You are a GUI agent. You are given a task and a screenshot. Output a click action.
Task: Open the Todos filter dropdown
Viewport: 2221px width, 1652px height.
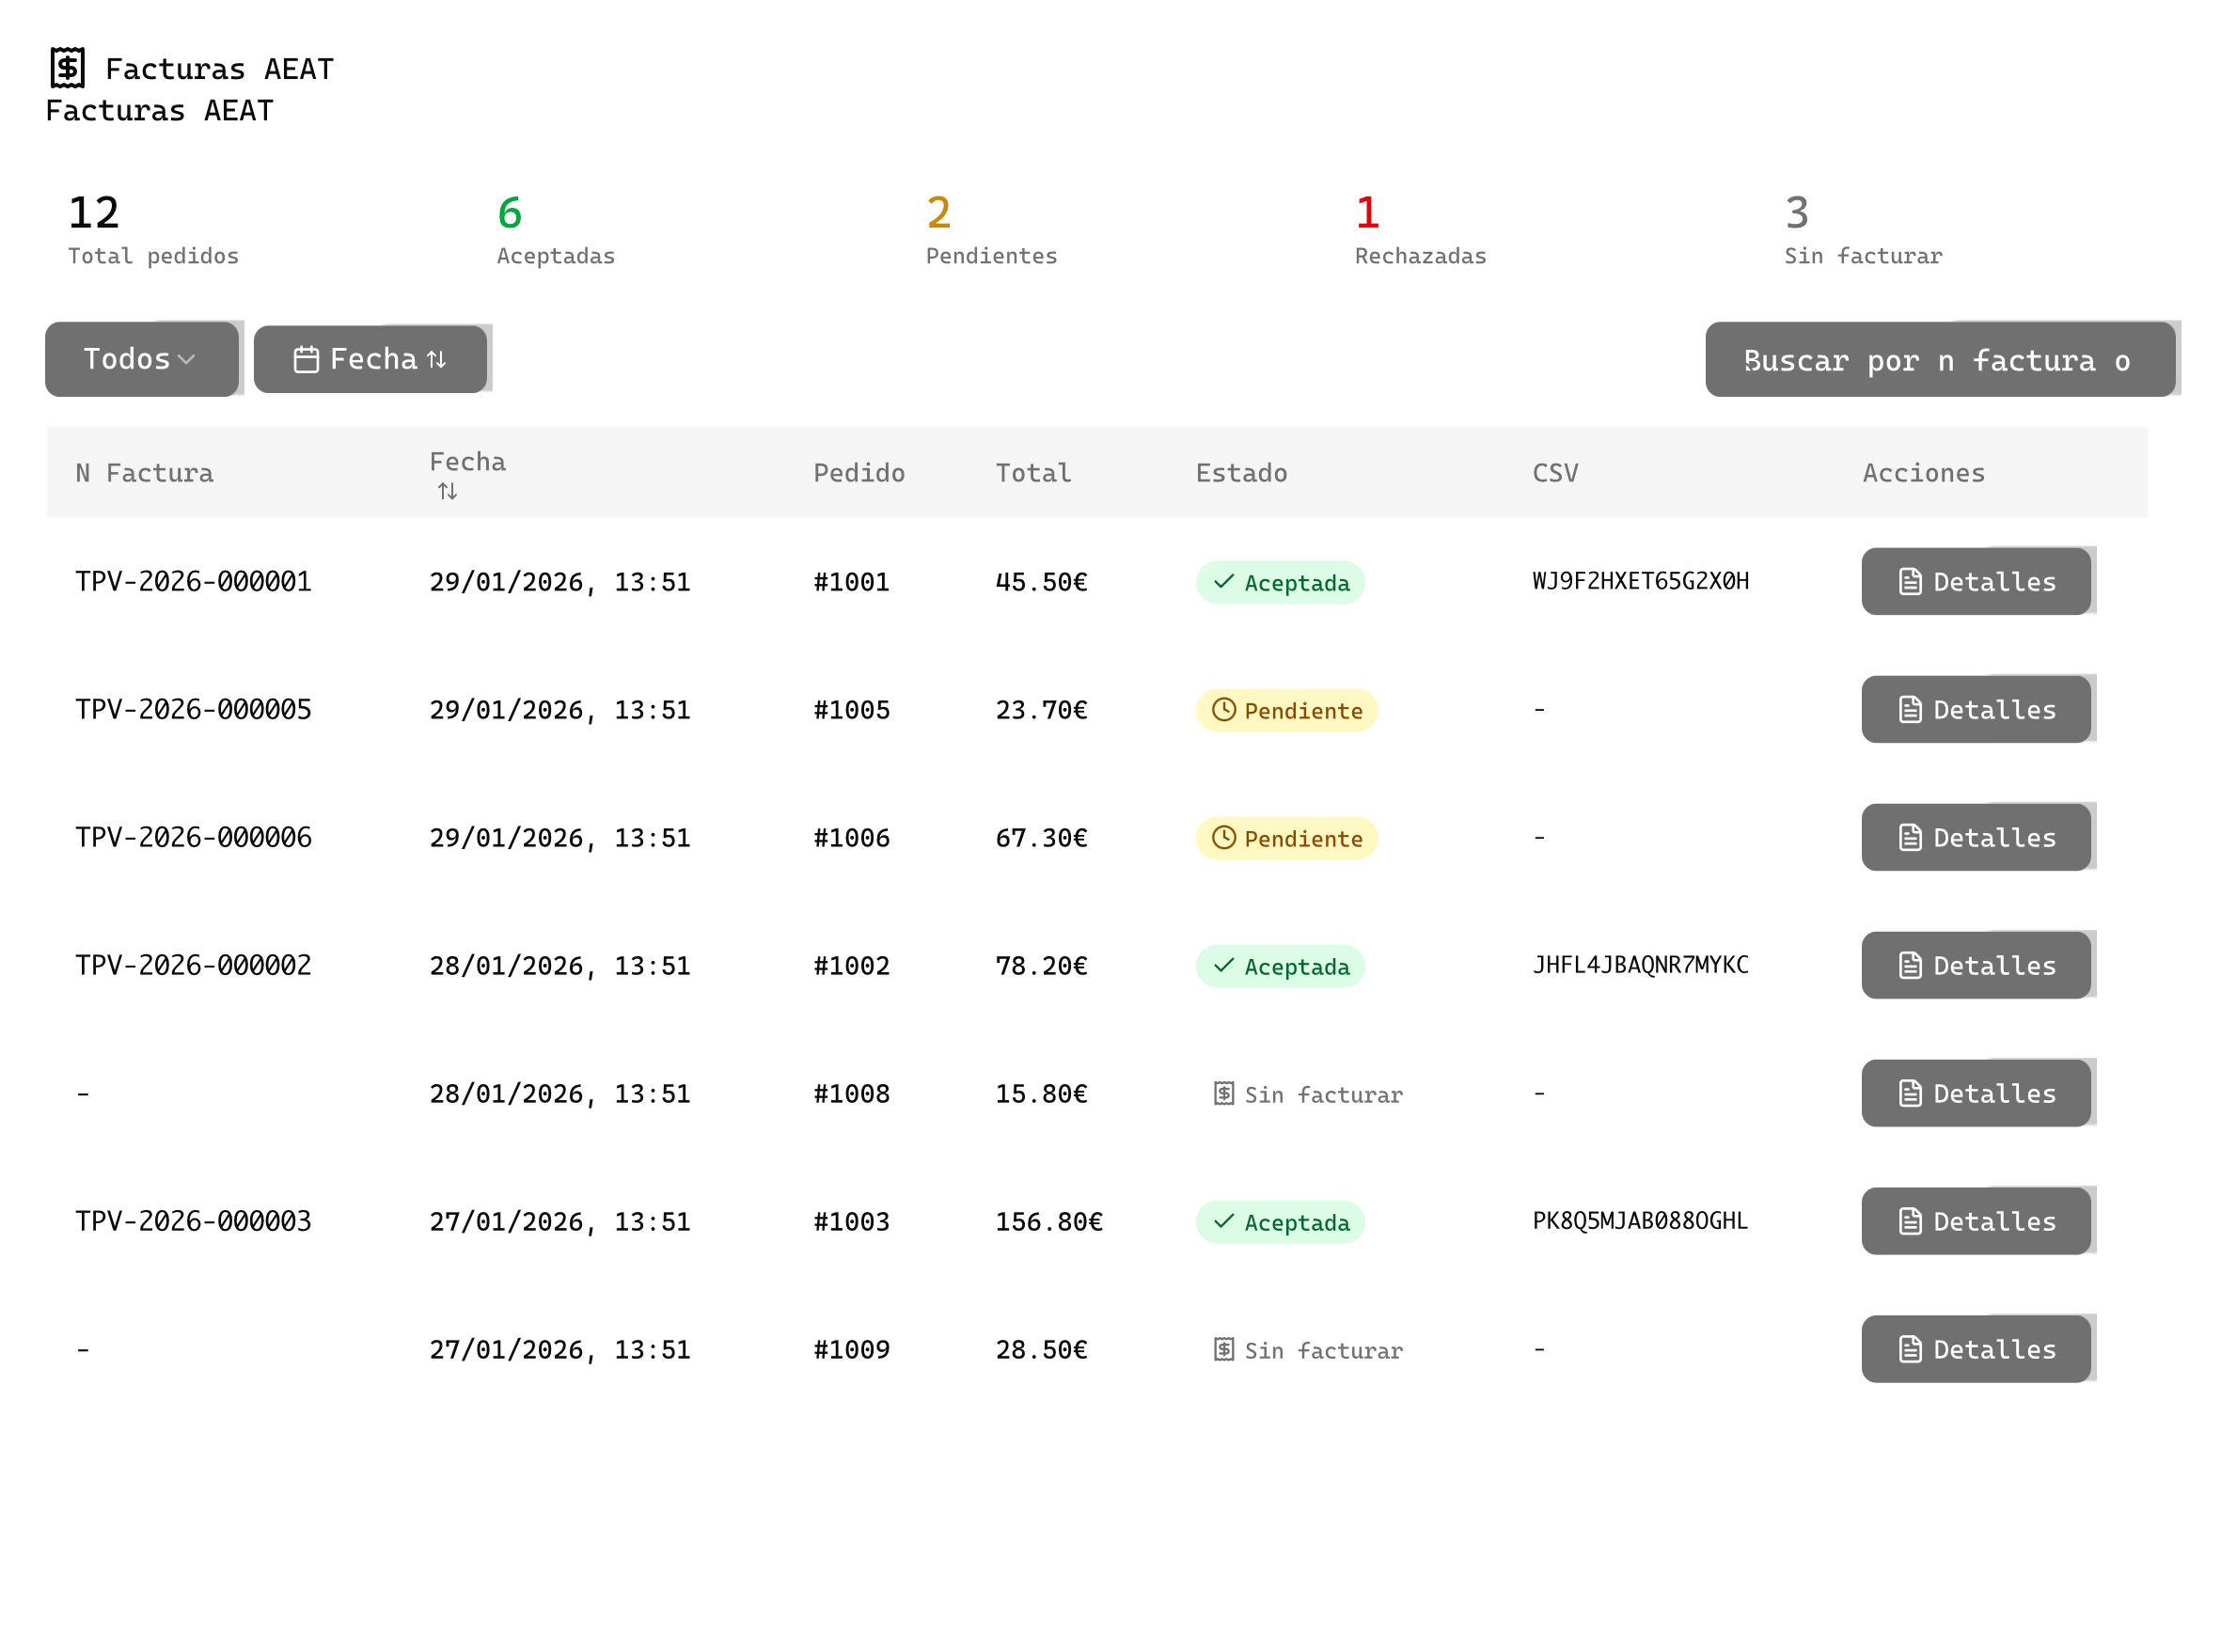coord(128,359)
